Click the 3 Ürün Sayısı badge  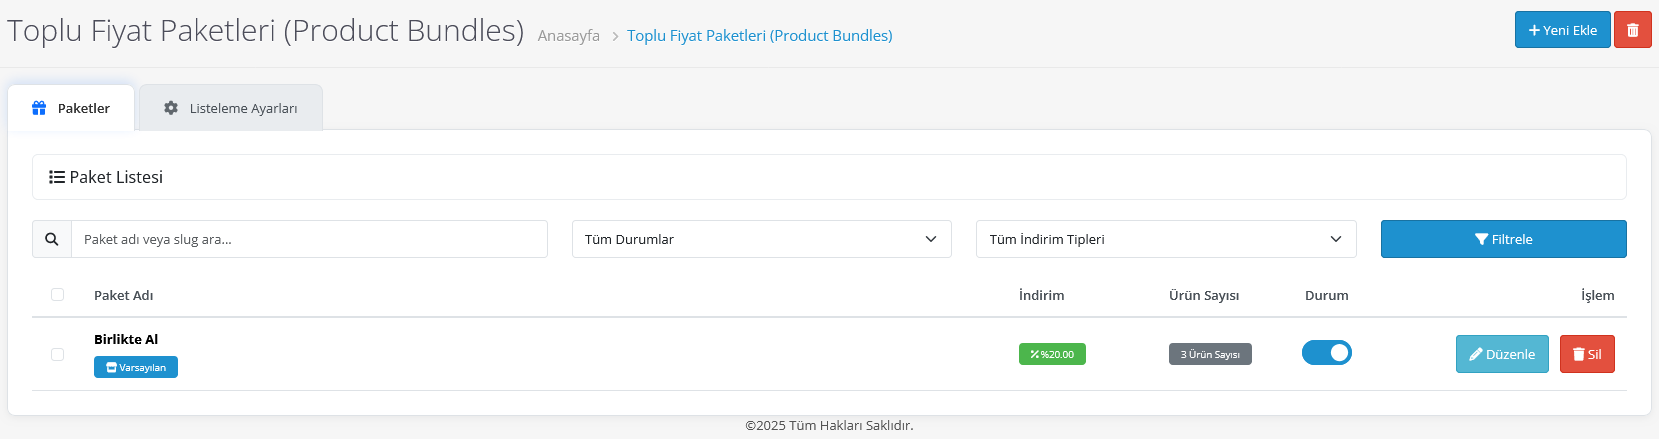(x=1210, y=354)
